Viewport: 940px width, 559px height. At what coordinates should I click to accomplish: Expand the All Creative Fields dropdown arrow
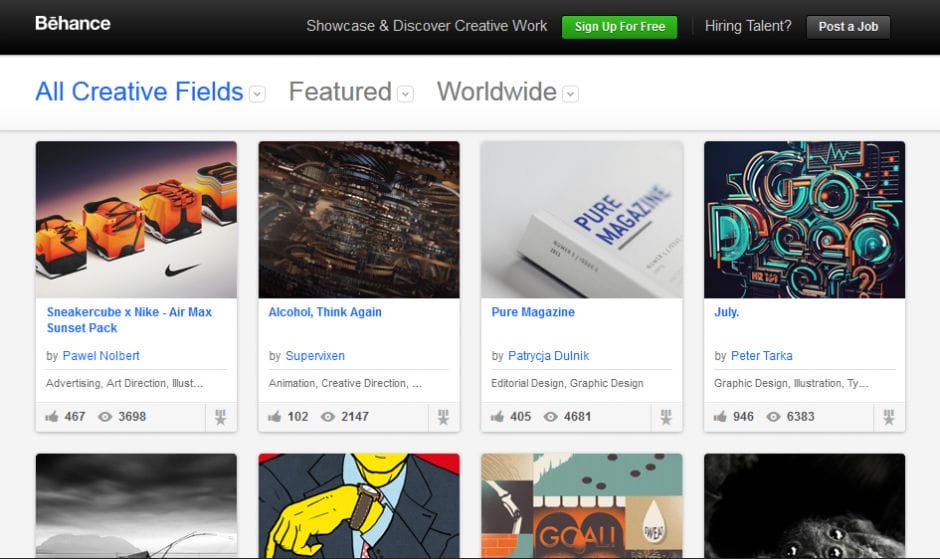click(x=257, y=94)
